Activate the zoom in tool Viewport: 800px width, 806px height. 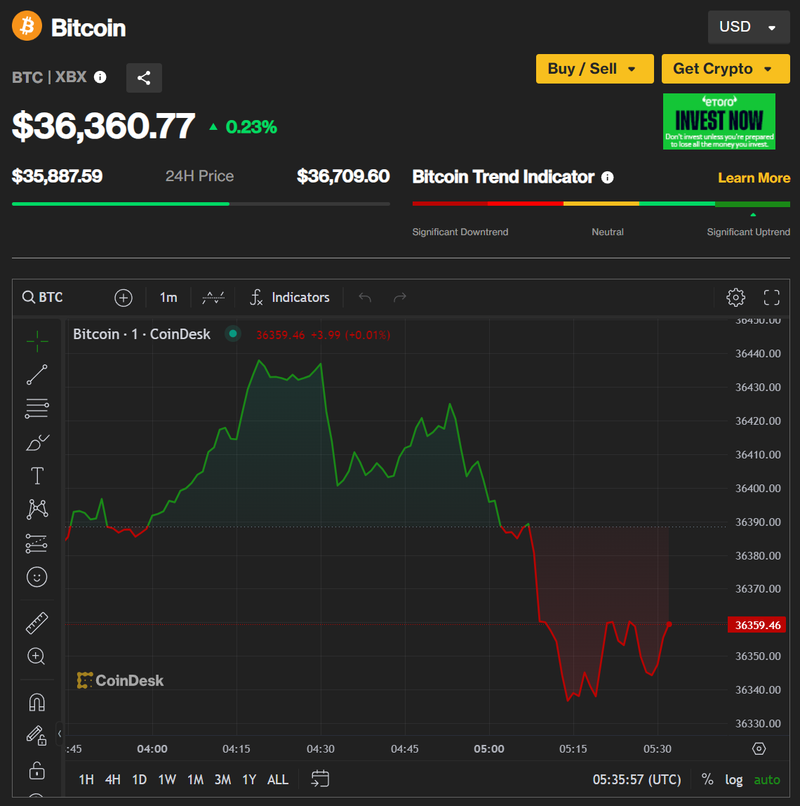click(x=37, y=656)
